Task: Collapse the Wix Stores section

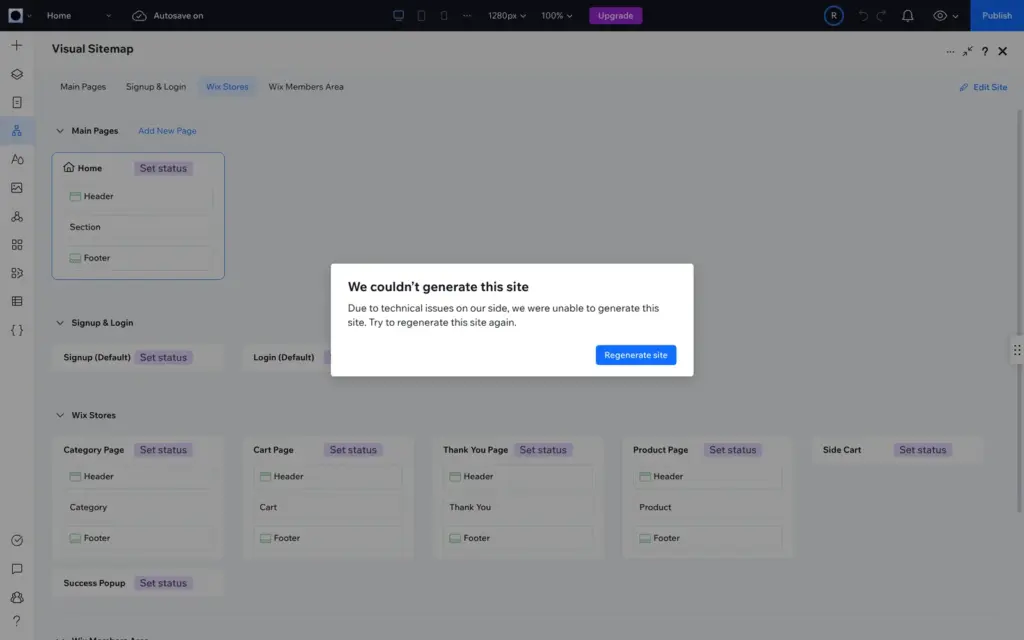Action: pos(60,415)
